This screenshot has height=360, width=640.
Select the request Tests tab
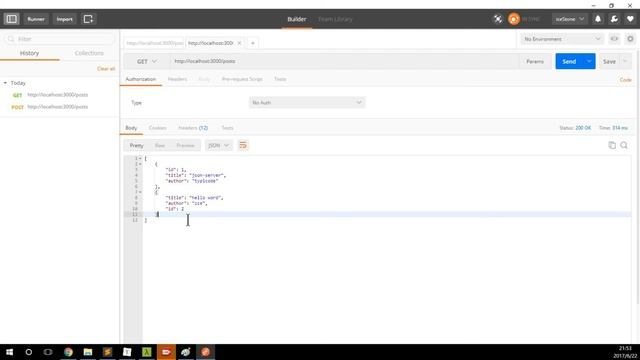[x=280, y=79]
